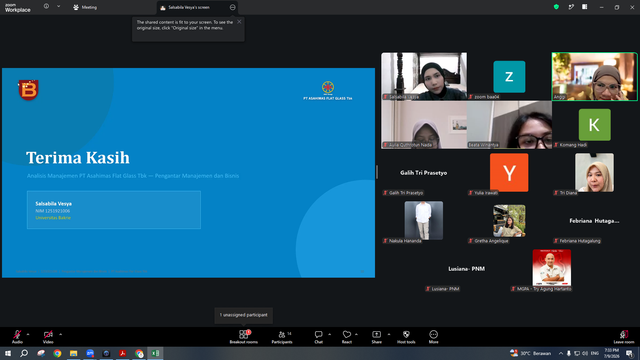Click the 'Terima Kasih' slide title
640x360 pixels.
[78, 158]
